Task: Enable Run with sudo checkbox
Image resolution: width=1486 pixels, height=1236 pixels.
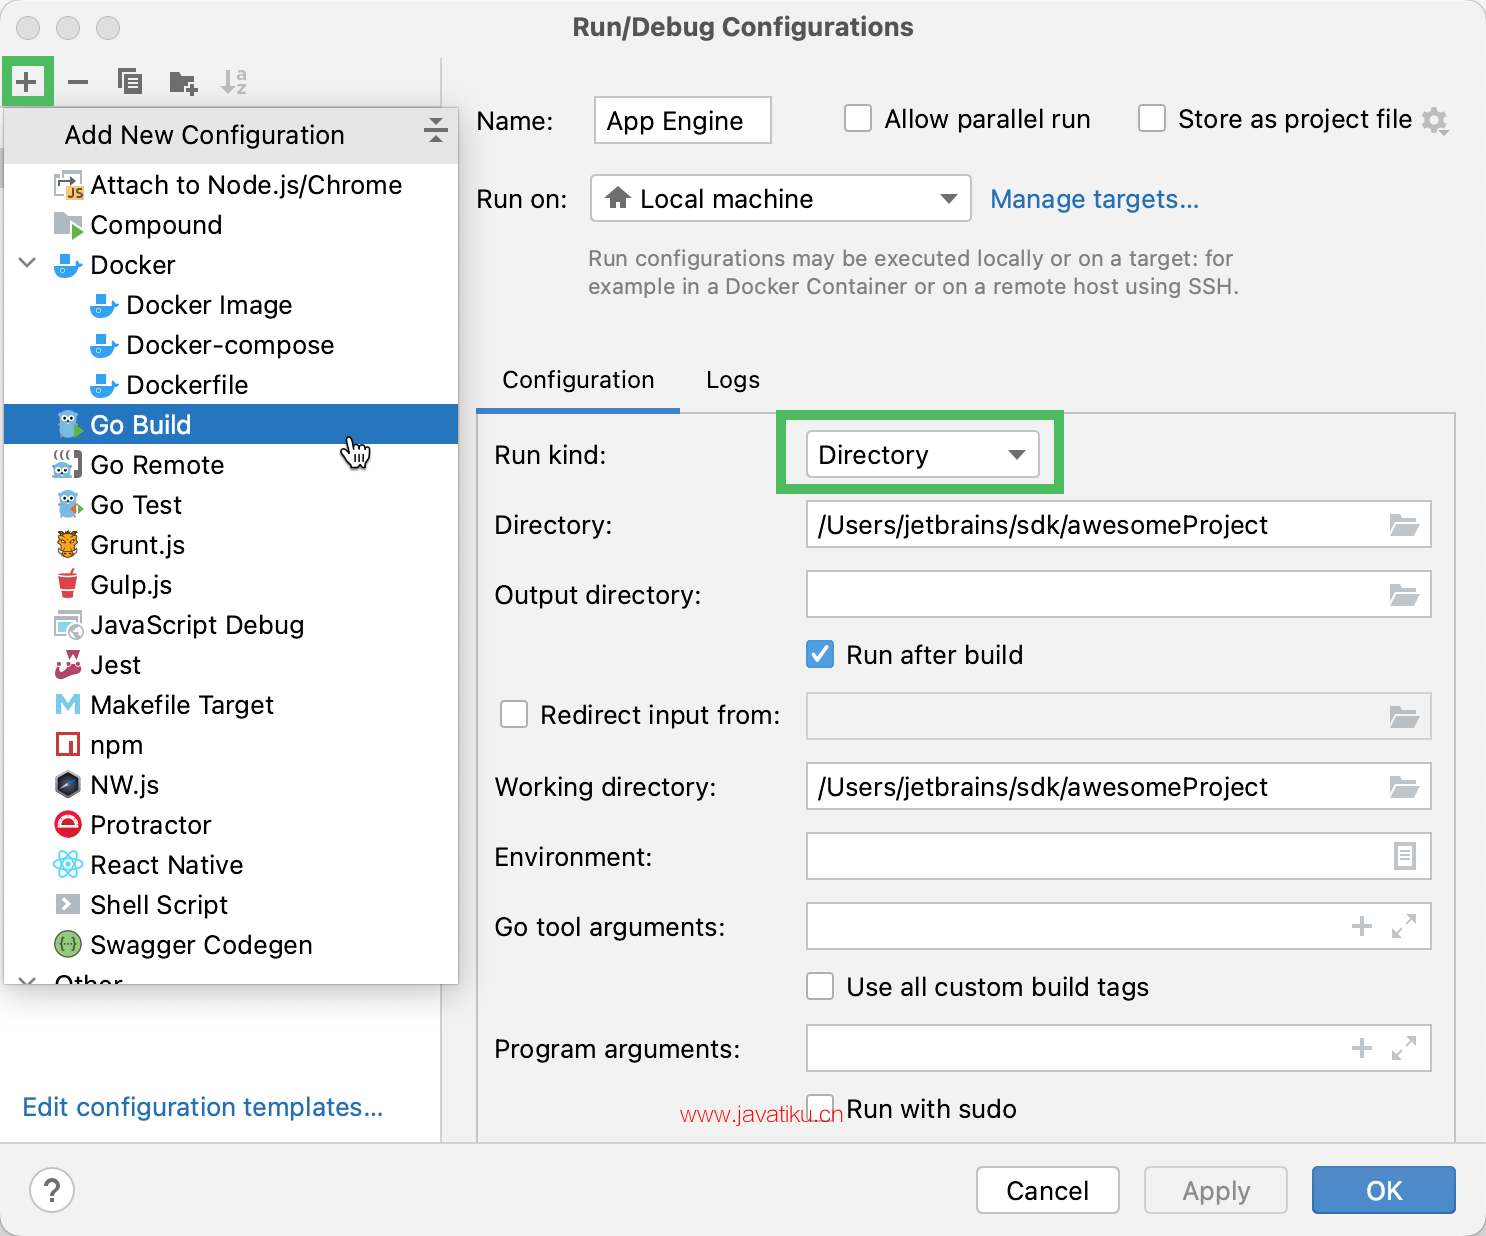Action: (820, 1108)
